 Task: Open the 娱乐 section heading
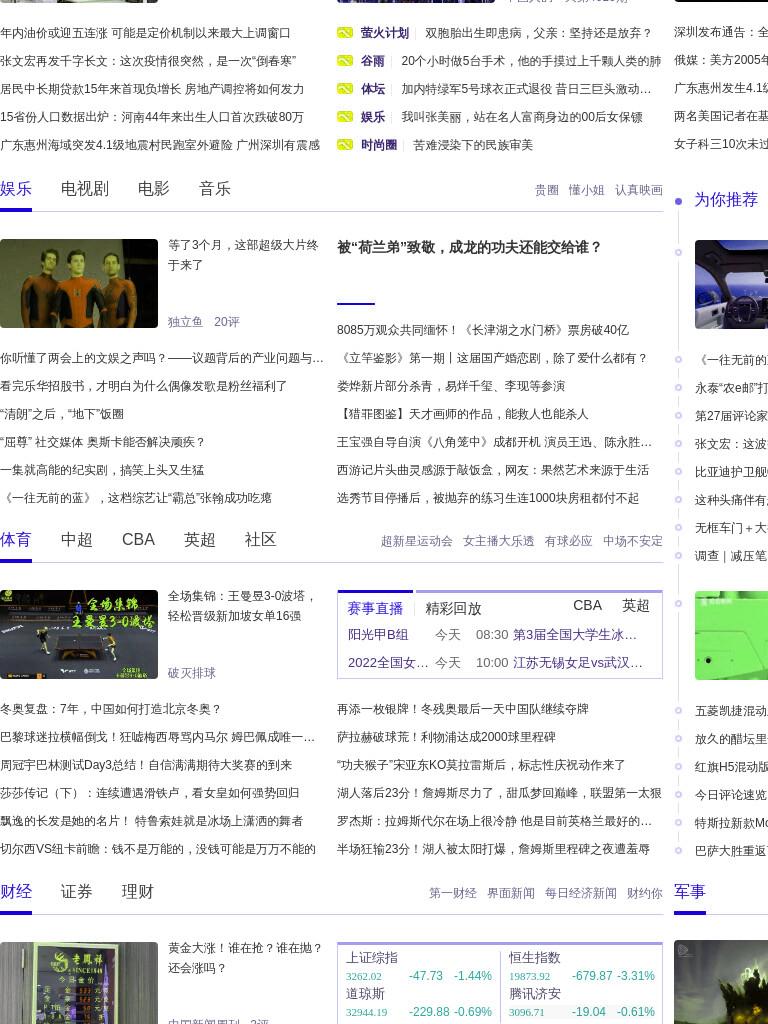16,189
